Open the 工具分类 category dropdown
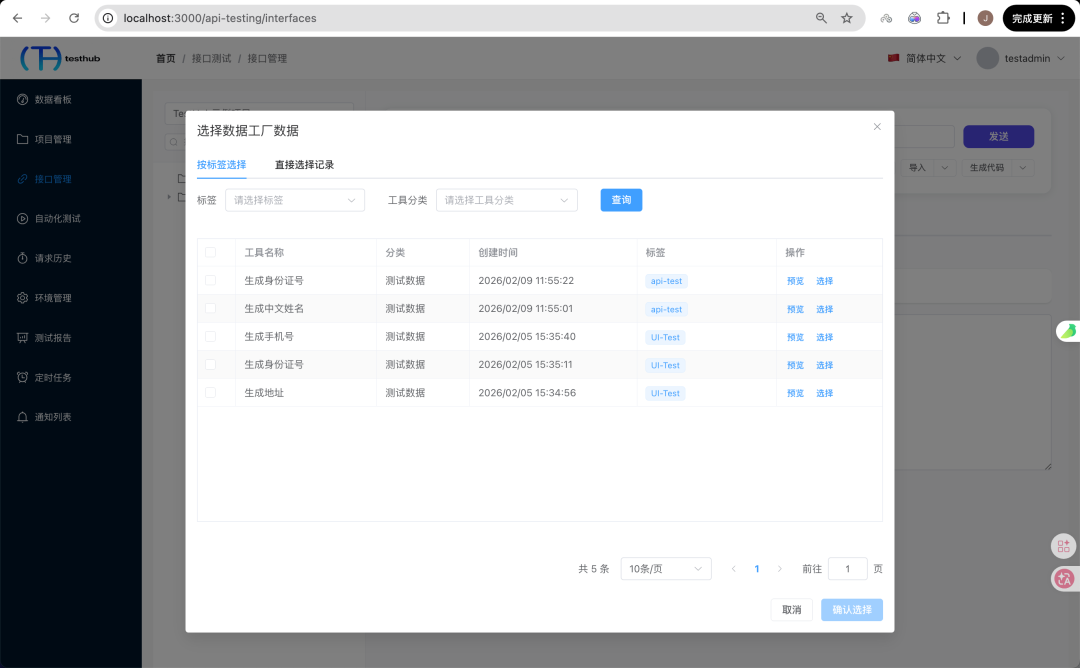 [506, 200]
